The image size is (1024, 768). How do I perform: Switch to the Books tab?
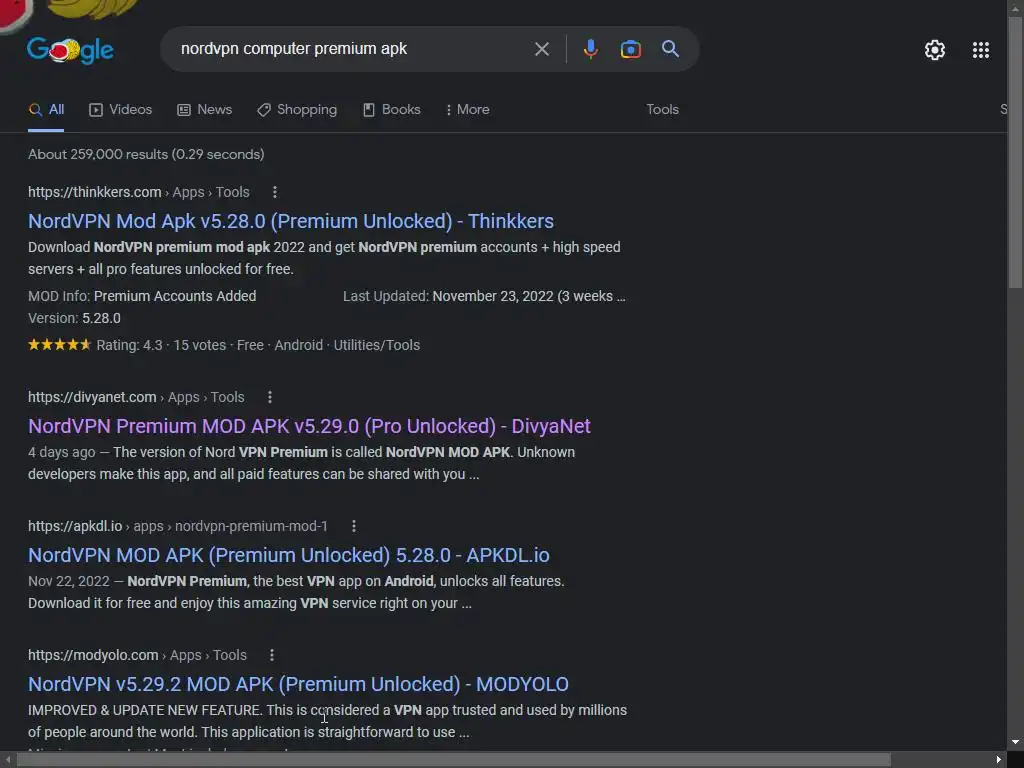click(391, 110)
